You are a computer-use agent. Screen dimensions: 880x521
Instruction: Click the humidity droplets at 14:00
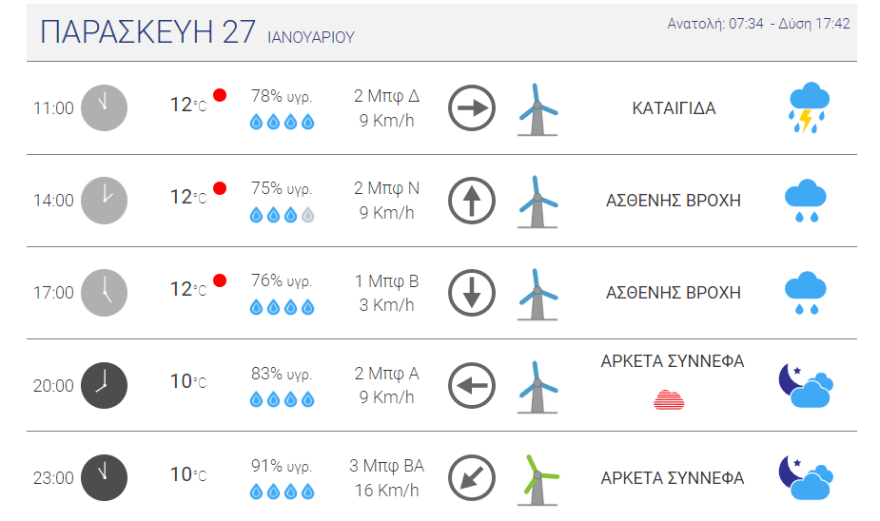click(282, 214)
